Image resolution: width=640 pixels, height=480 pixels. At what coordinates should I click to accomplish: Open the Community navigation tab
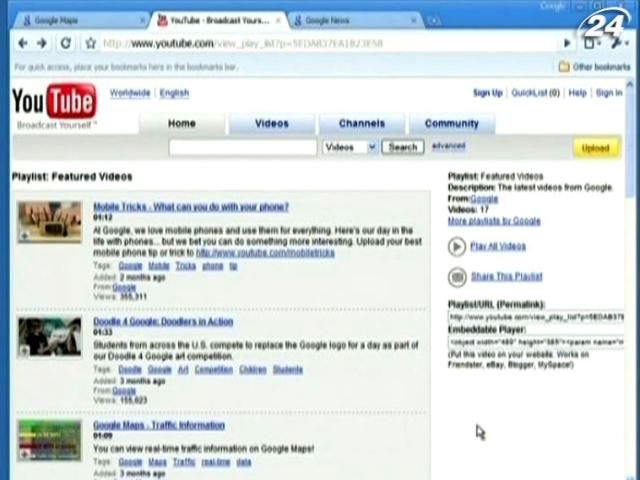(x=452, y=124)
